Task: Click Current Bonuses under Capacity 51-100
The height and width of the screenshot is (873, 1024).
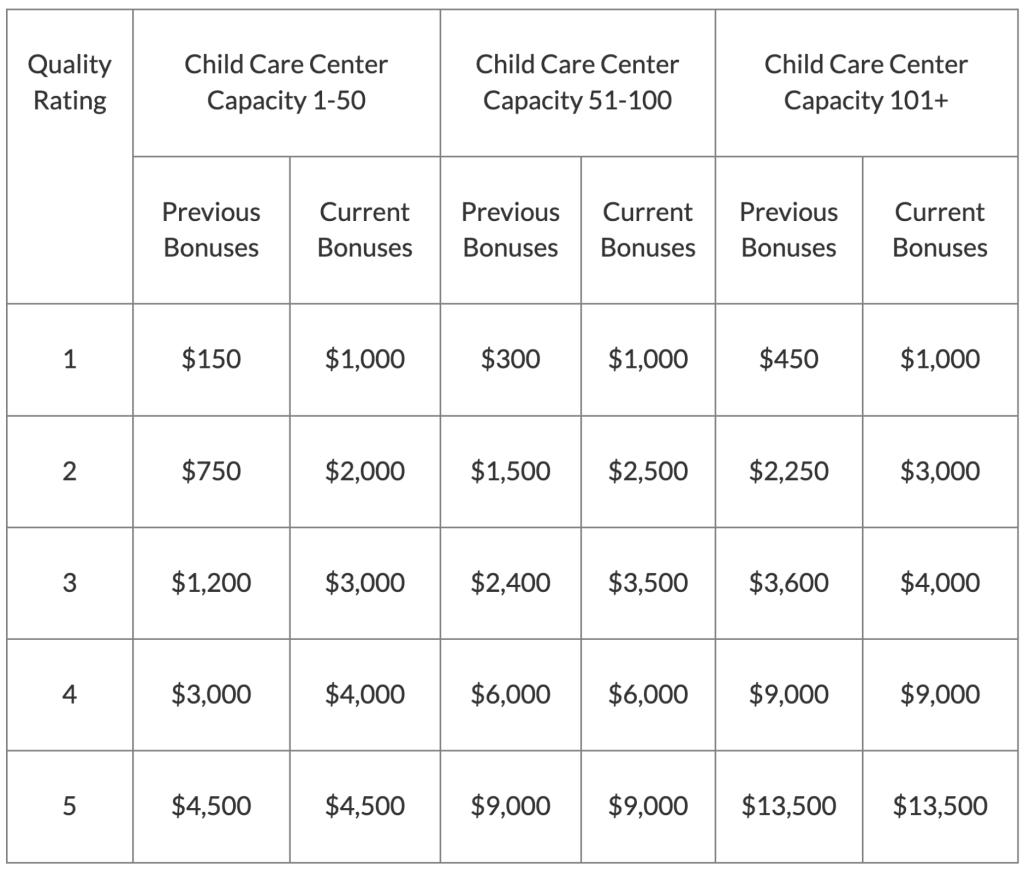Action: pos(648,230)
